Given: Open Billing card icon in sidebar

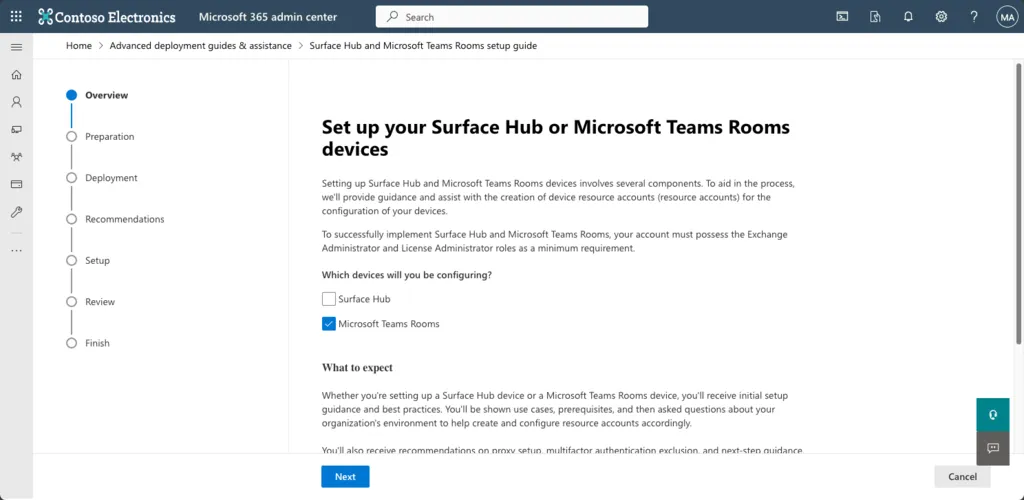Looking at the screenshot, I should pos(16,184).
